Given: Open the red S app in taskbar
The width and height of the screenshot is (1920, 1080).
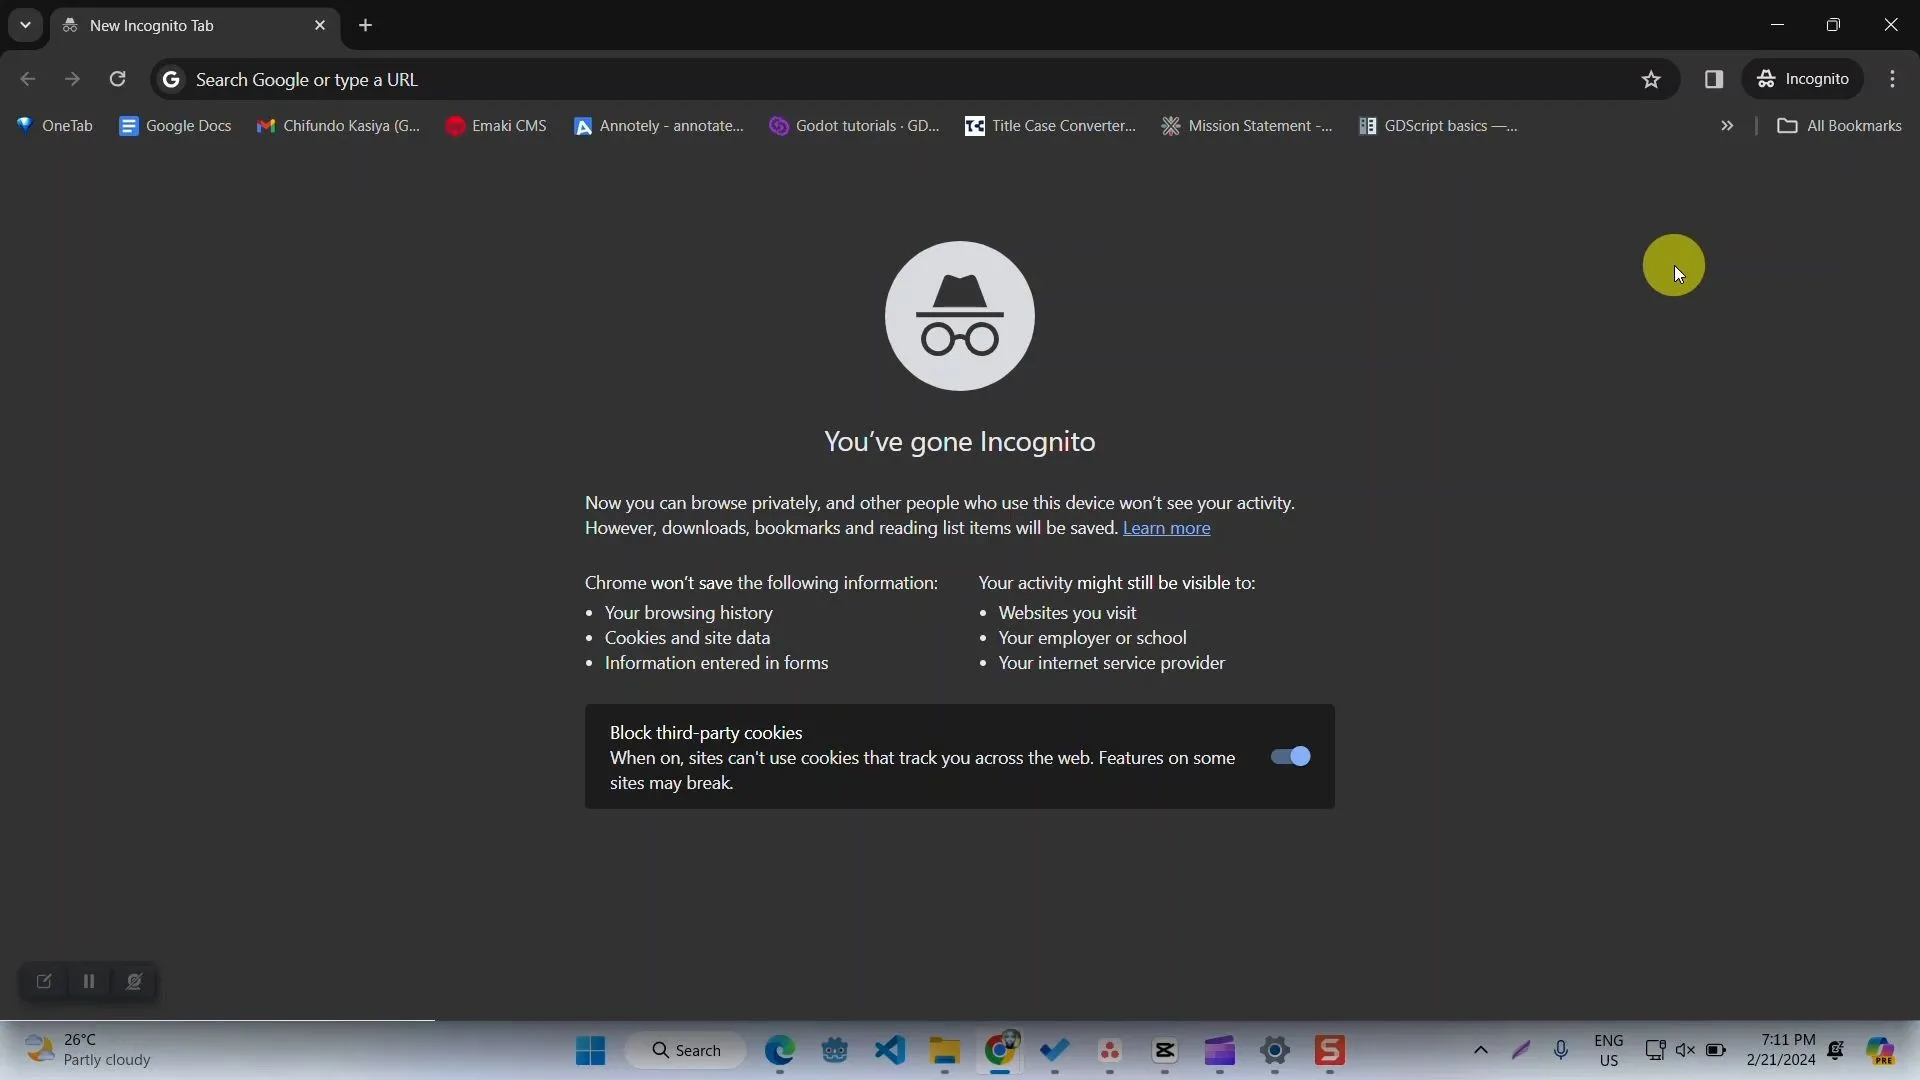Looking at the screenshot, I should click(x=1330, y=1051).
